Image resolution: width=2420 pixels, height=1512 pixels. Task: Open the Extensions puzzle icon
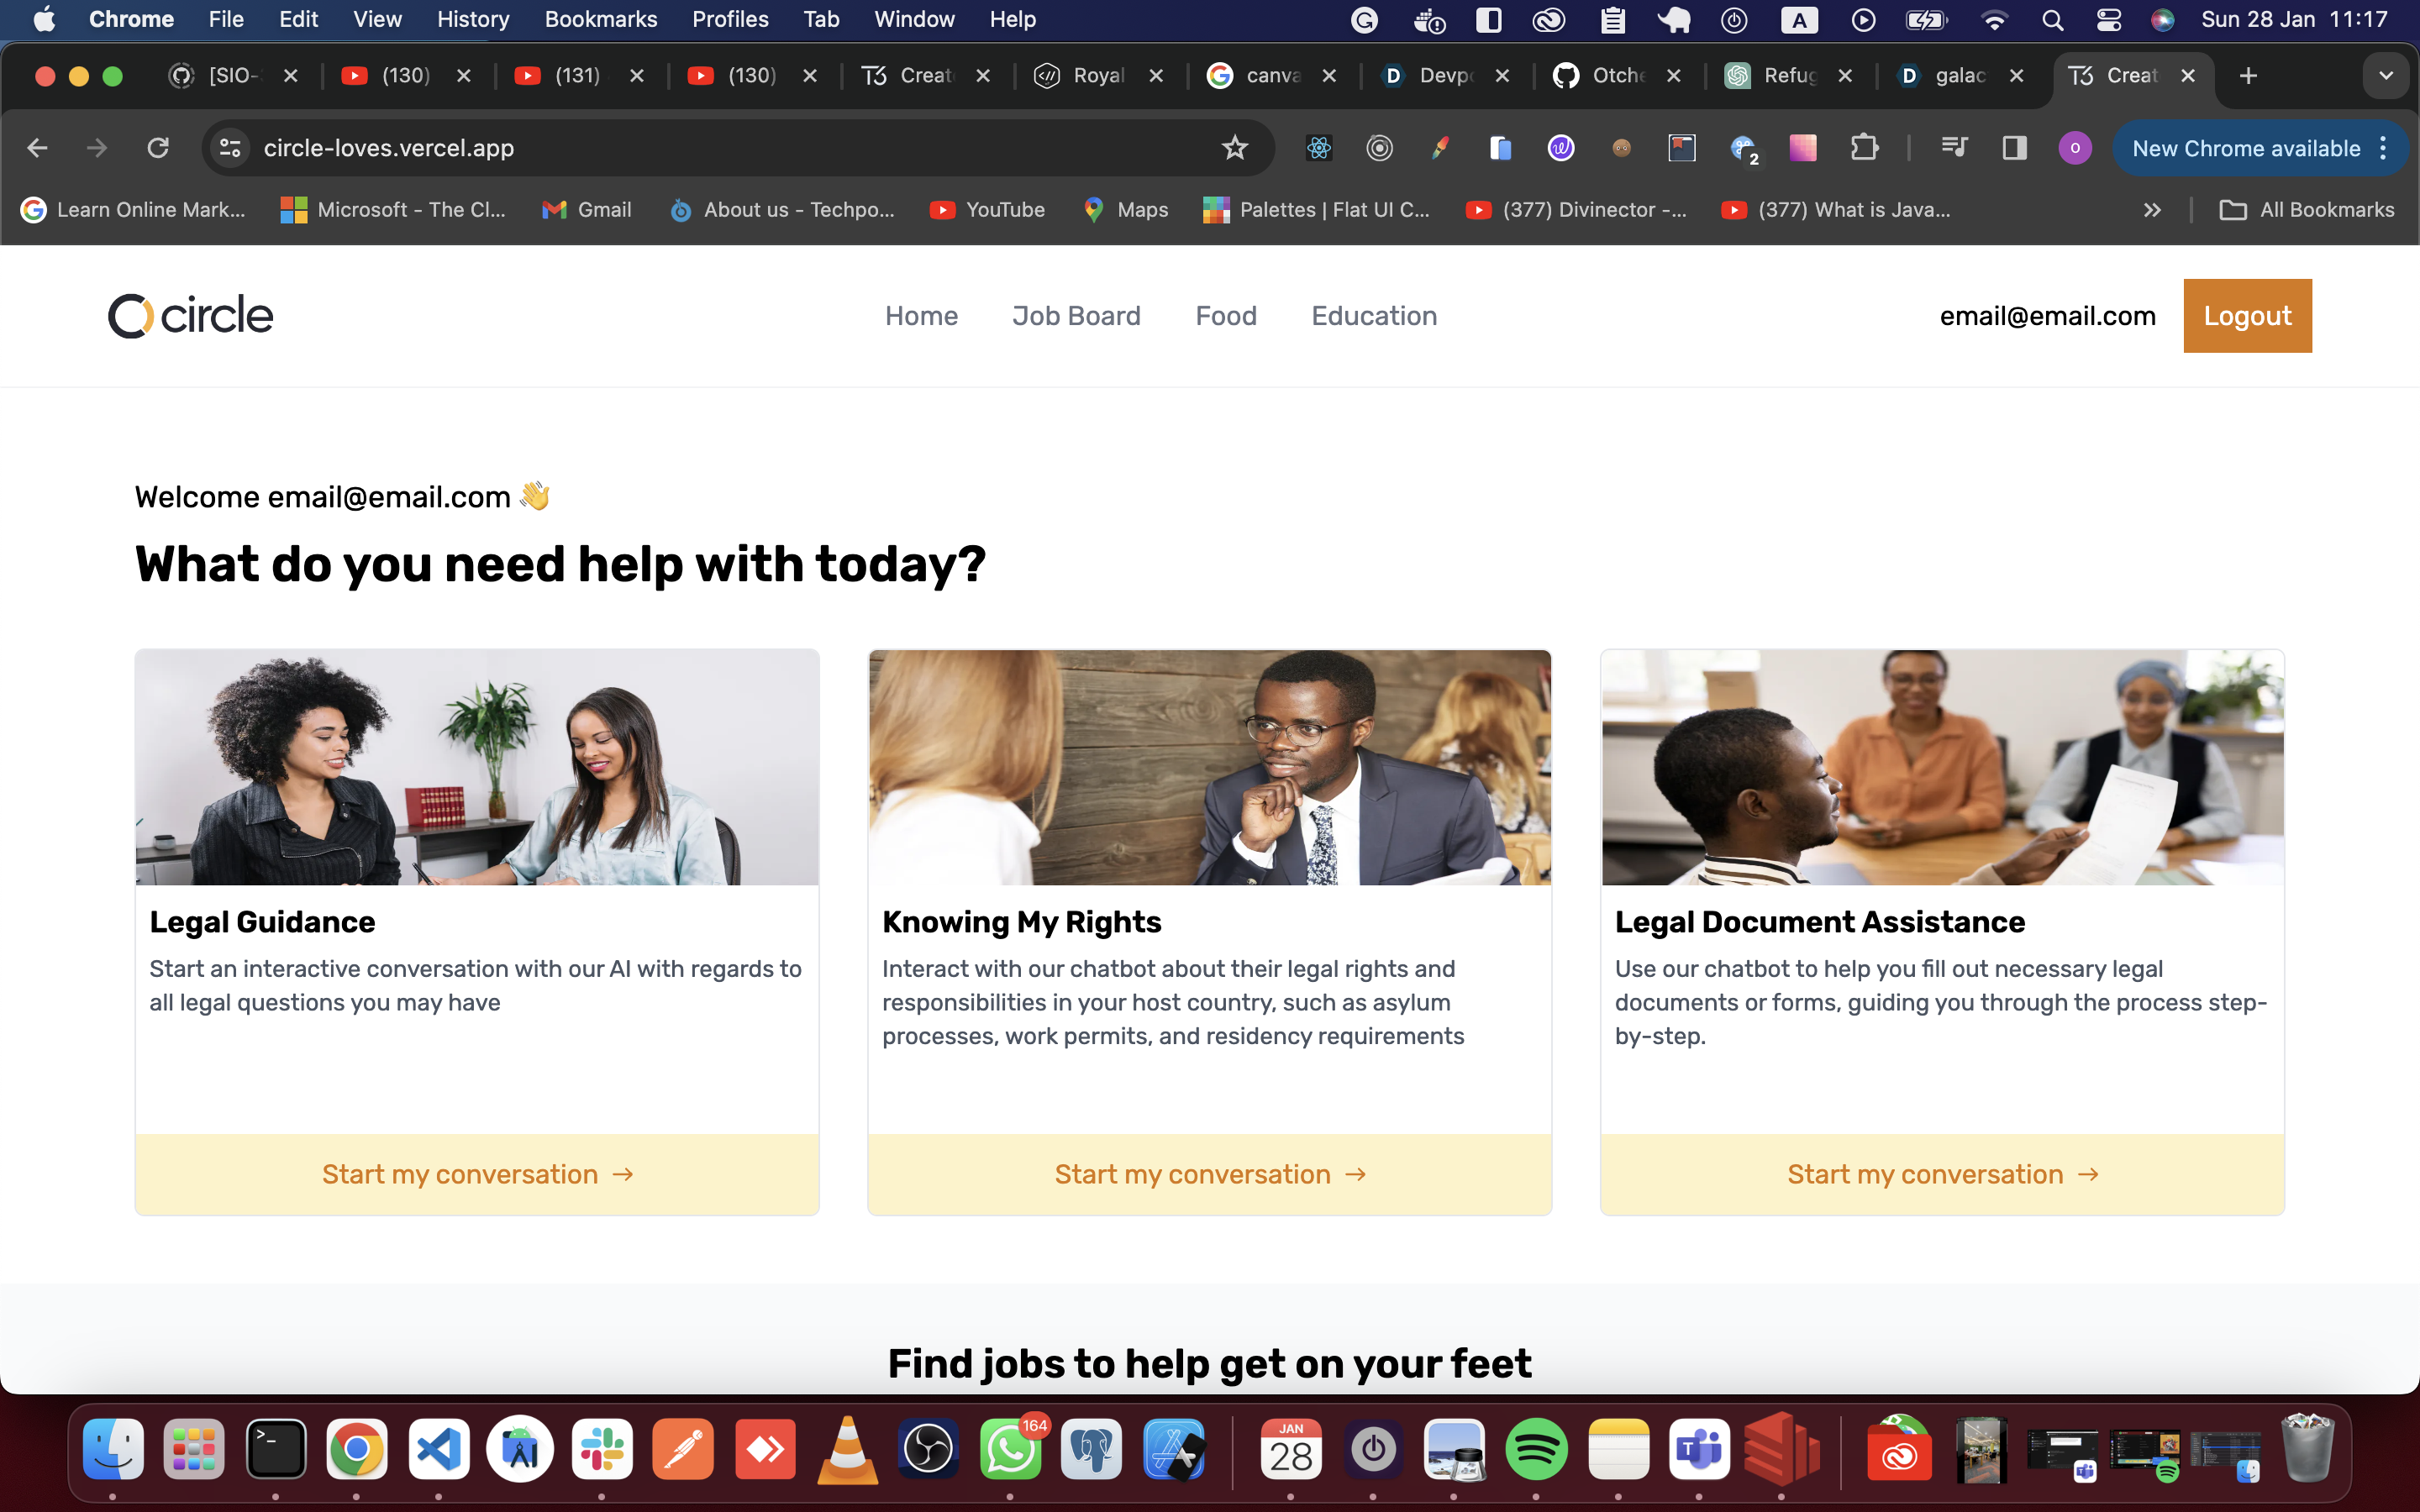click(1864, 148)
